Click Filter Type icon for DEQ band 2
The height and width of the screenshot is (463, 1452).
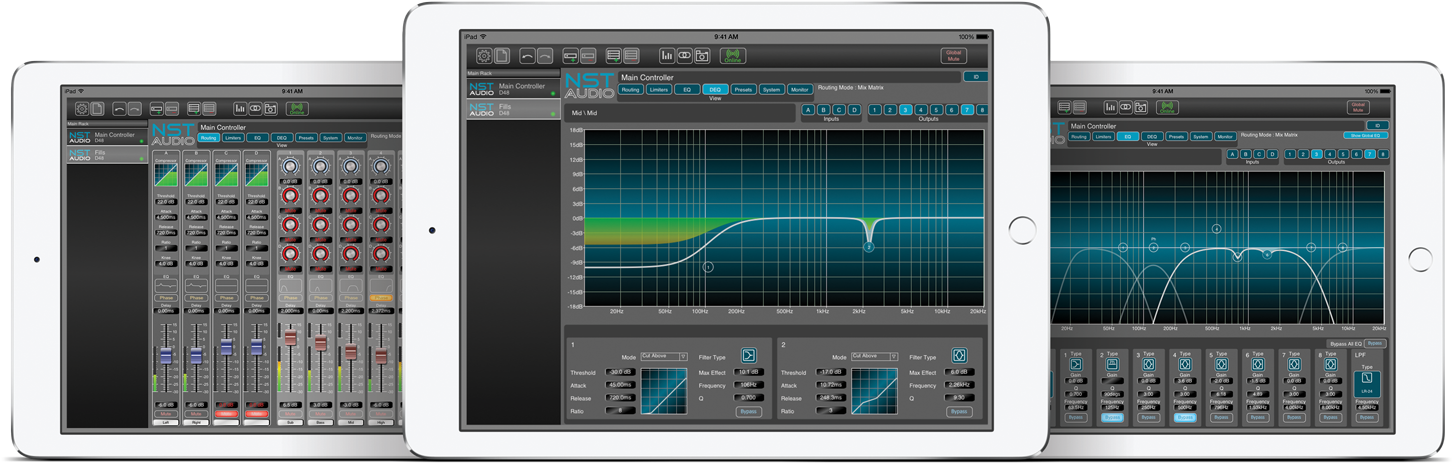958,355
